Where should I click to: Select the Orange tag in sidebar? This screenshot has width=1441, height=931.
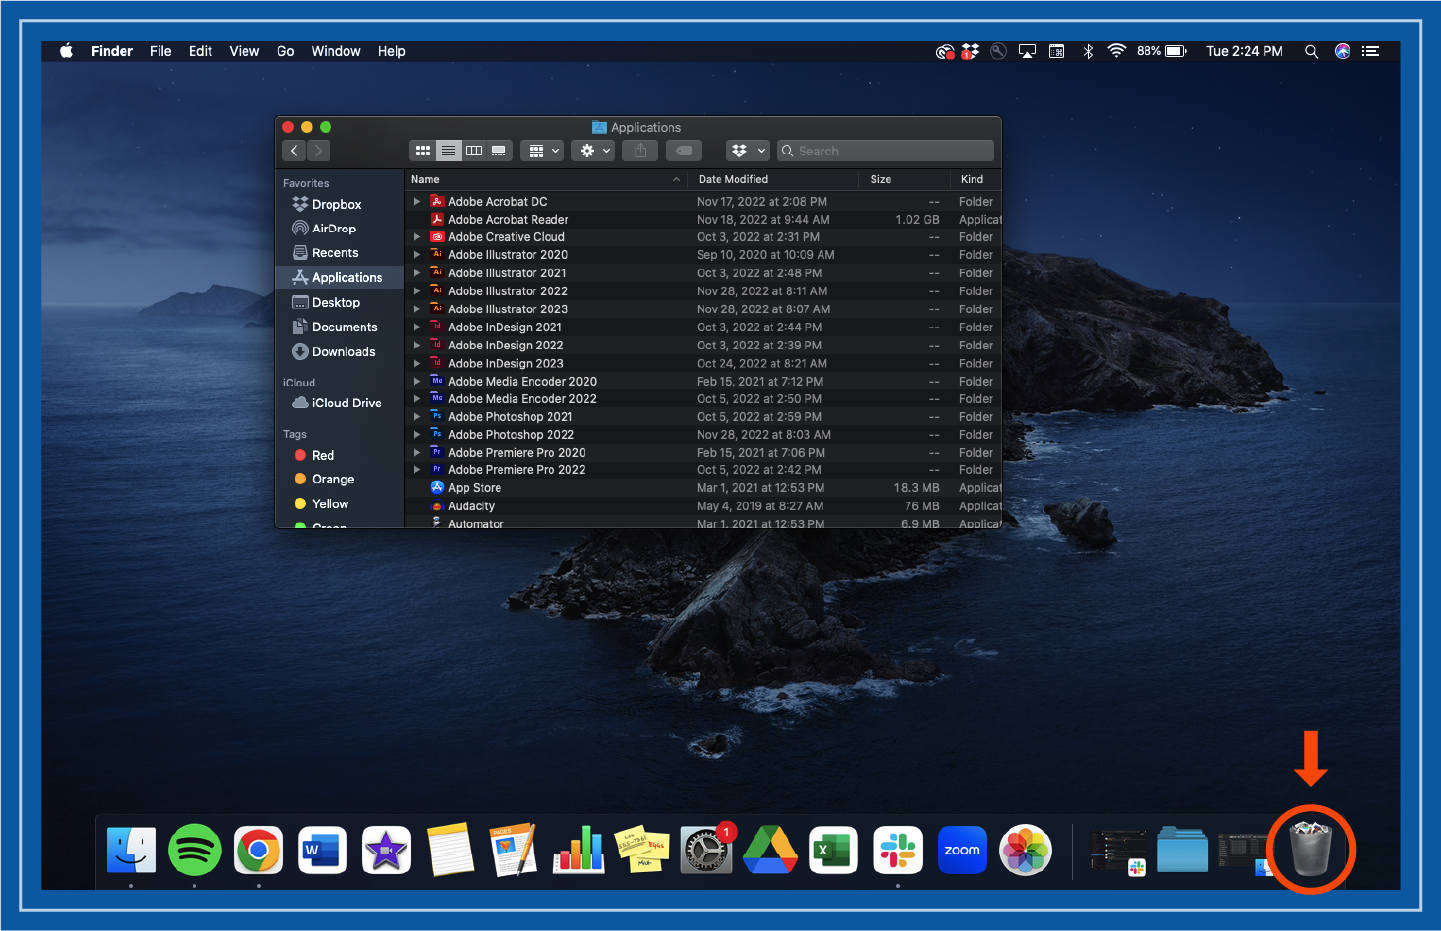tap(338, 480)
